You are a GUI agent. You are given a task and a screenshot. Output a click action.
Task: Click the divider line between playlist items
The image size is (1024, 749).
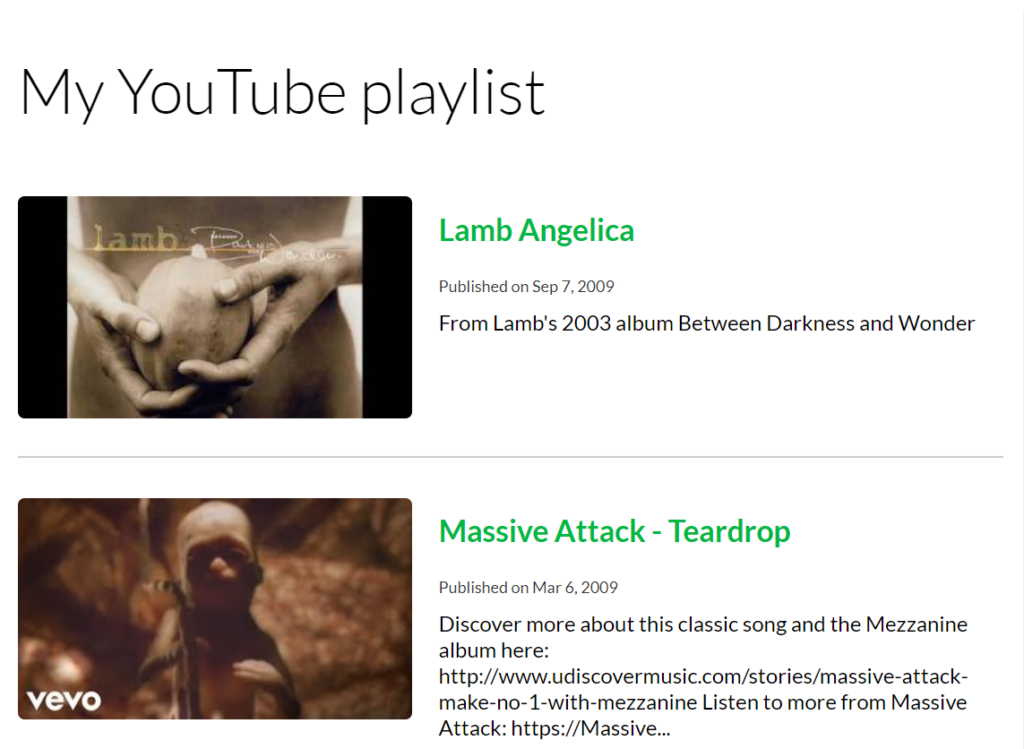(511, 457)
